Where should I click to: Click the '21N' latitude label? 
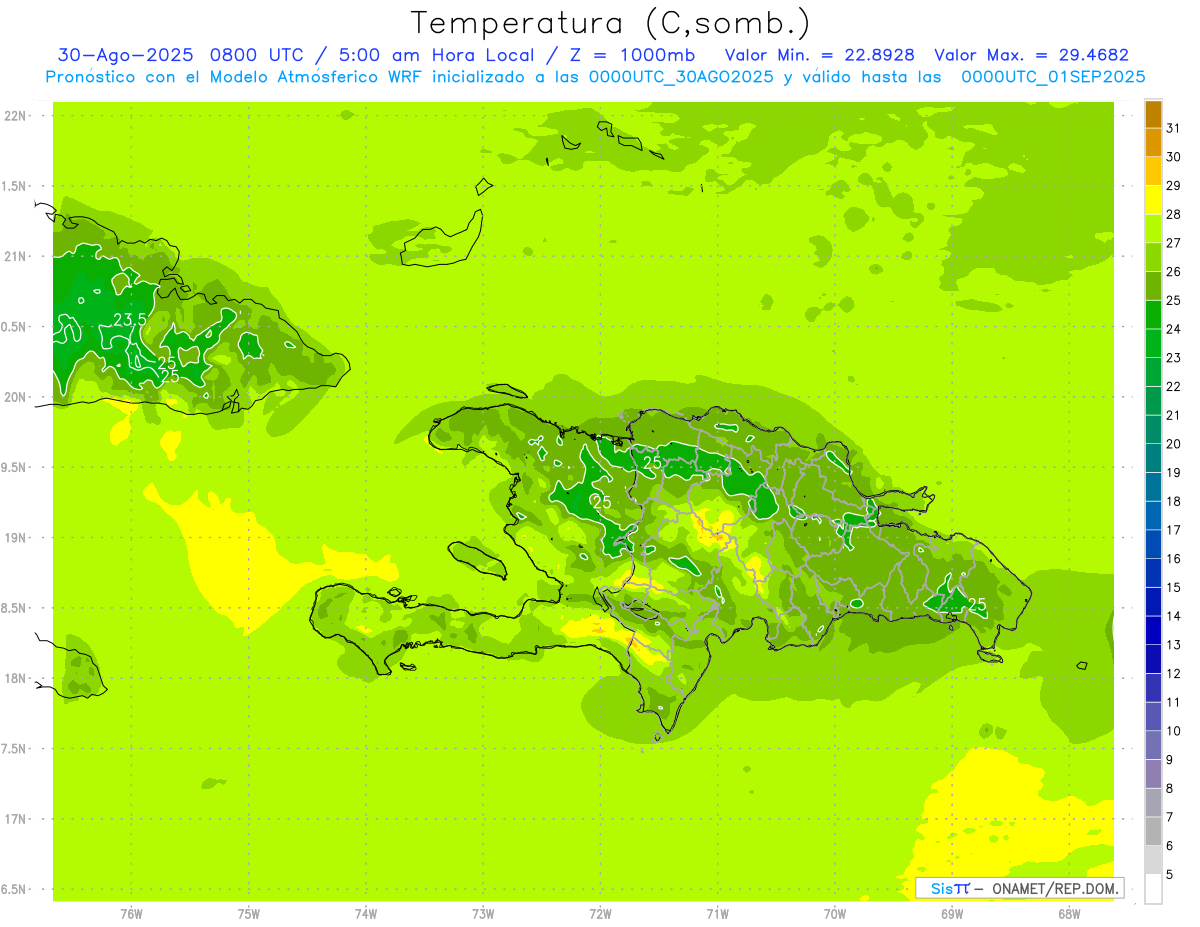16,256
